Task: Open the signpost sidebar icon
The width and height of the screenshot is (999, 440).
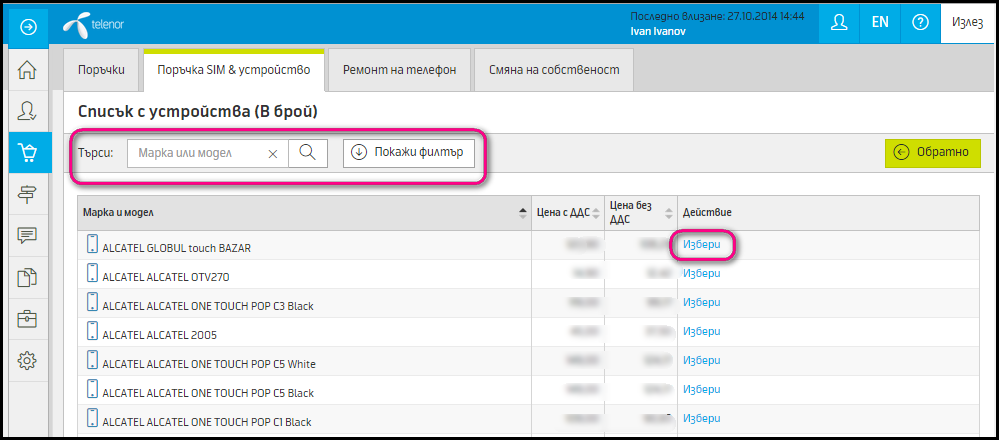Action: (x=26, y=194)
